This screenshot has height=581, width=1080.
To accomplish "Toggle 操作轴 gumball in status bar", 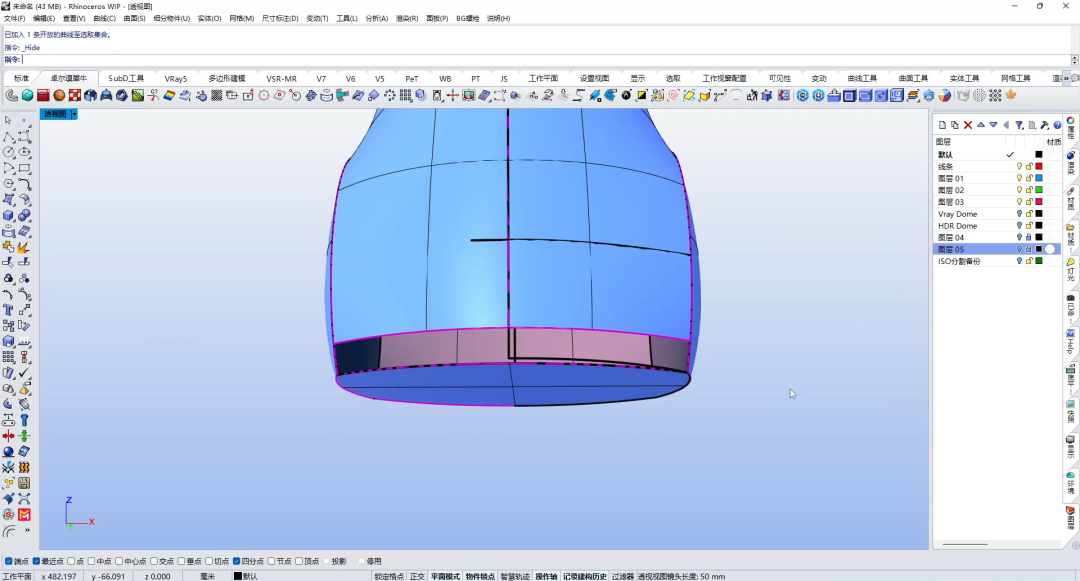I will pos(546,576).
